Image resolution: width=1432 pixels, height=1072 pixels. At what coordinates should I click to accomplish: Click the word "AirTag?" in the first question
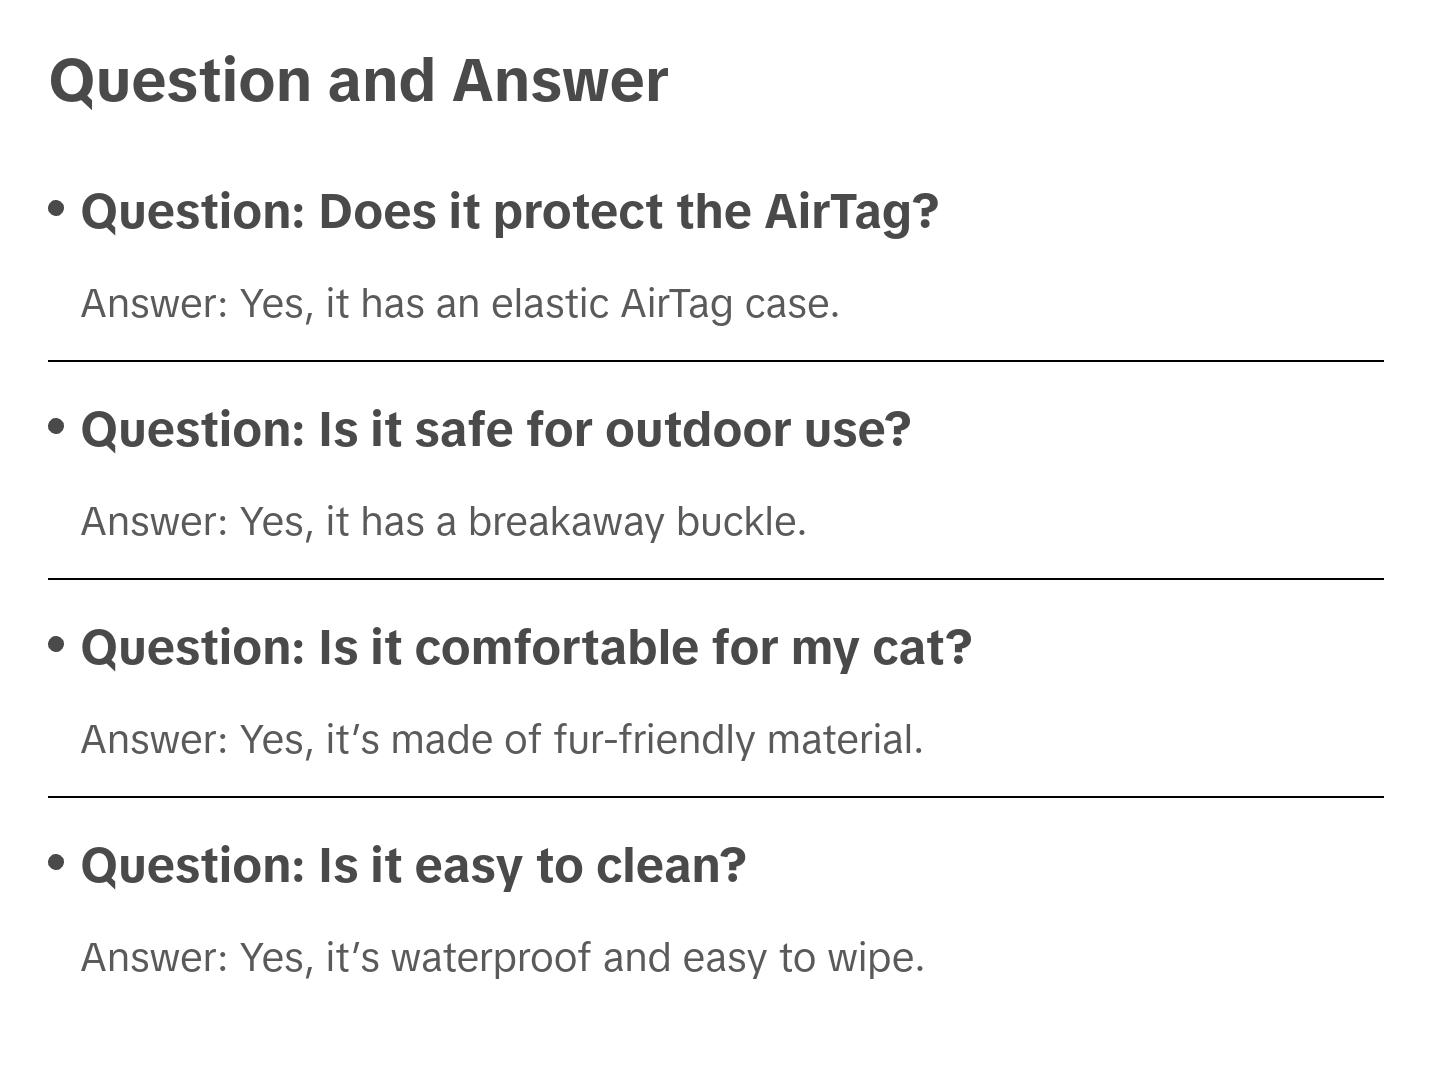852,212
